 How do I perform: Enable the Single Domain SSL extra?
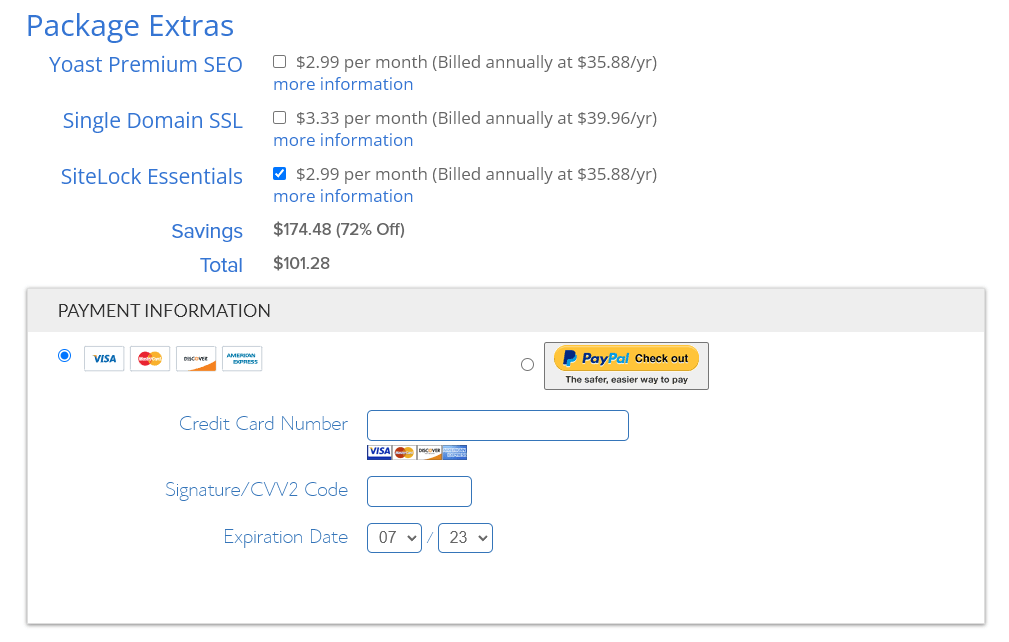[280, 117]
